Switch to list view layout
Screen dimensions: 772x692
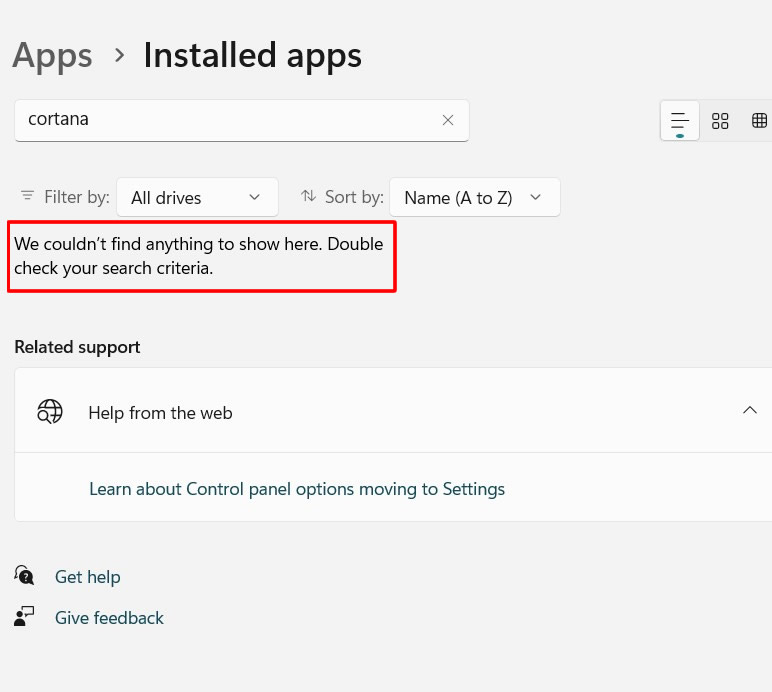680,121
